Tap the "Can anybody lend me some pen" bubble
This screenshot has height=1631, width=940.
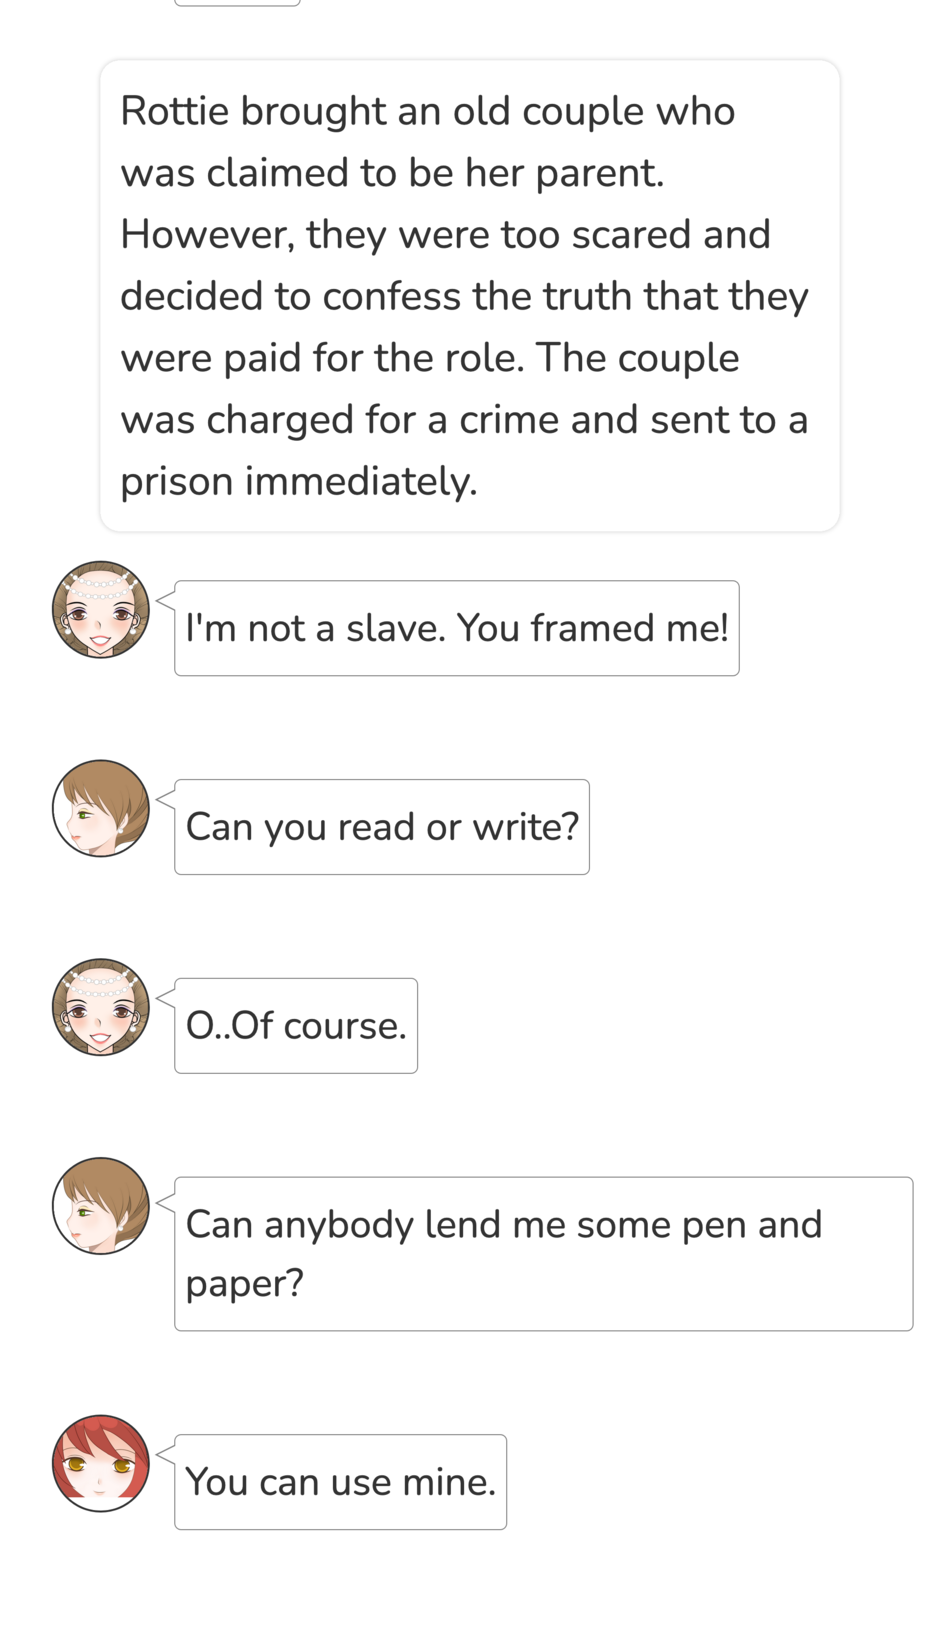(543, 1254)
